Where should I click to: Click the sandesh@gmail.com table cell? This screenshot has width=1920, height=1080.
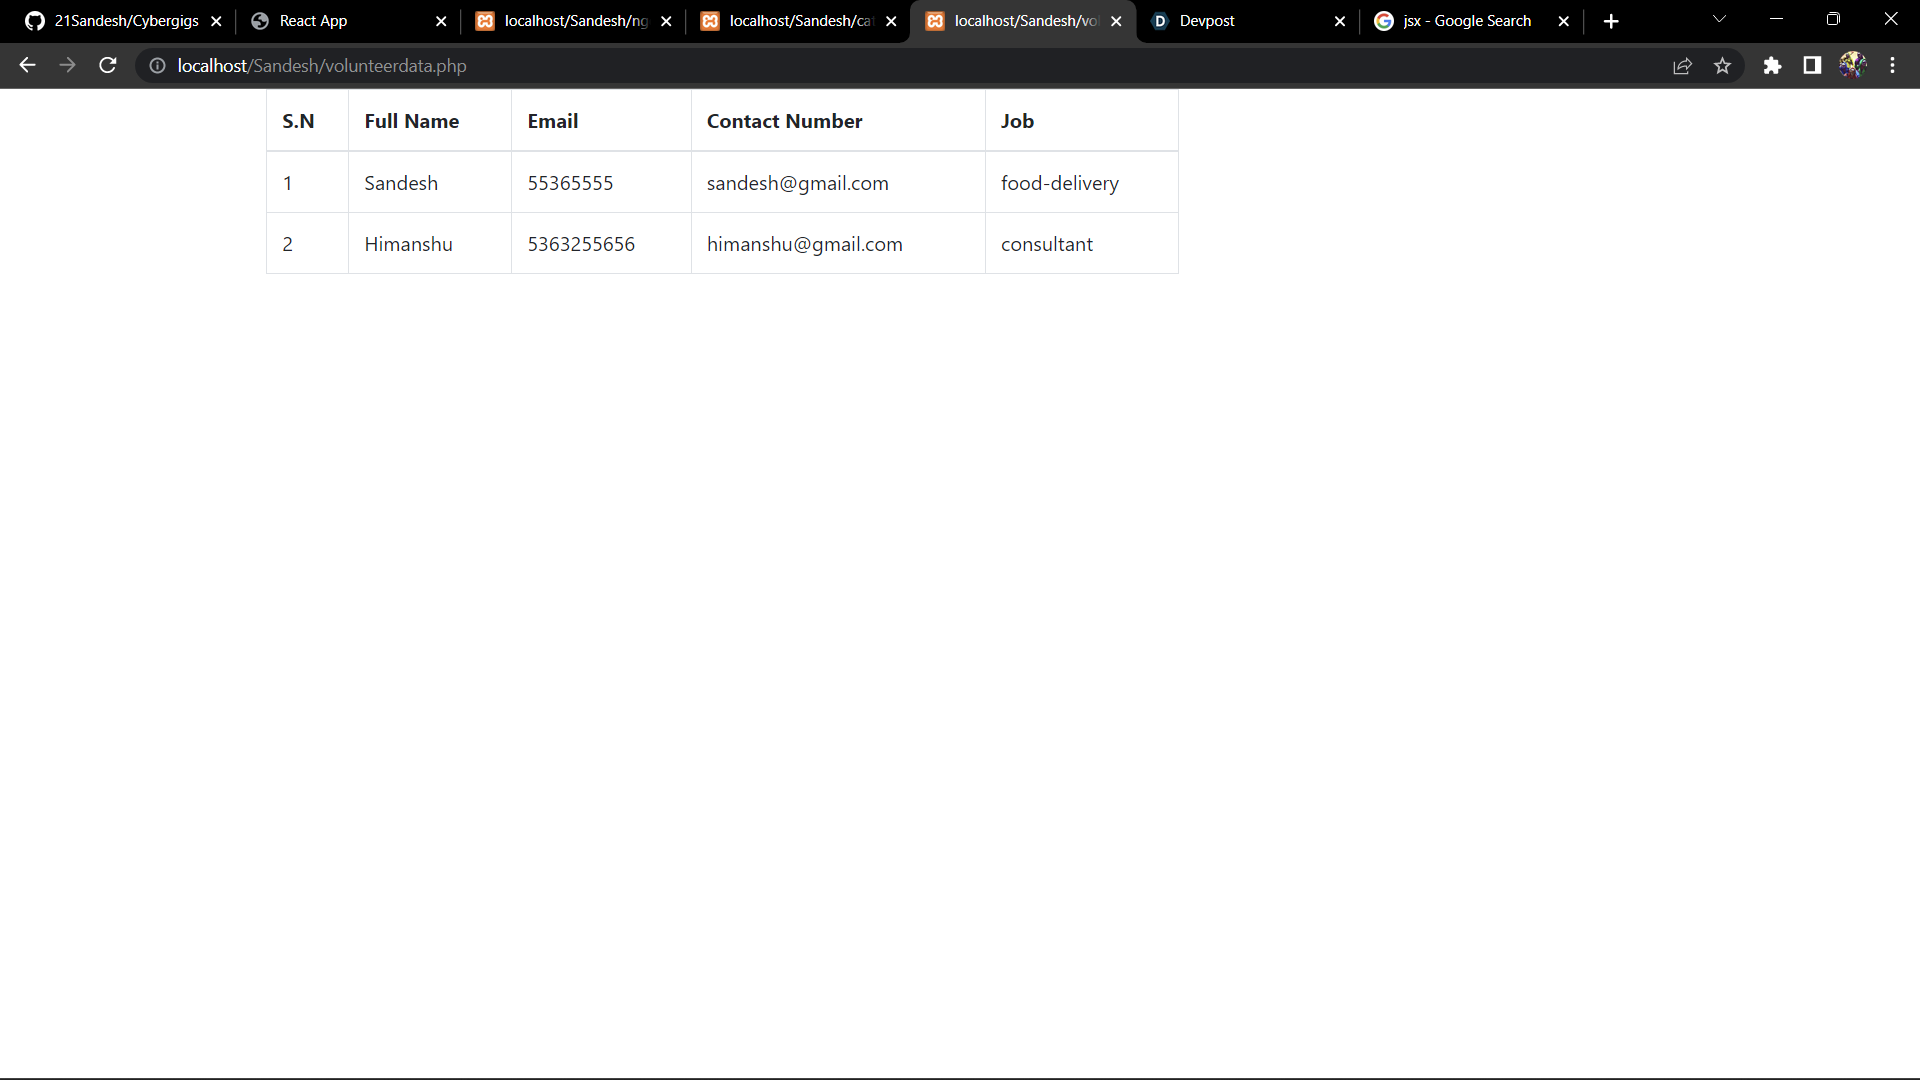[797, 183]
